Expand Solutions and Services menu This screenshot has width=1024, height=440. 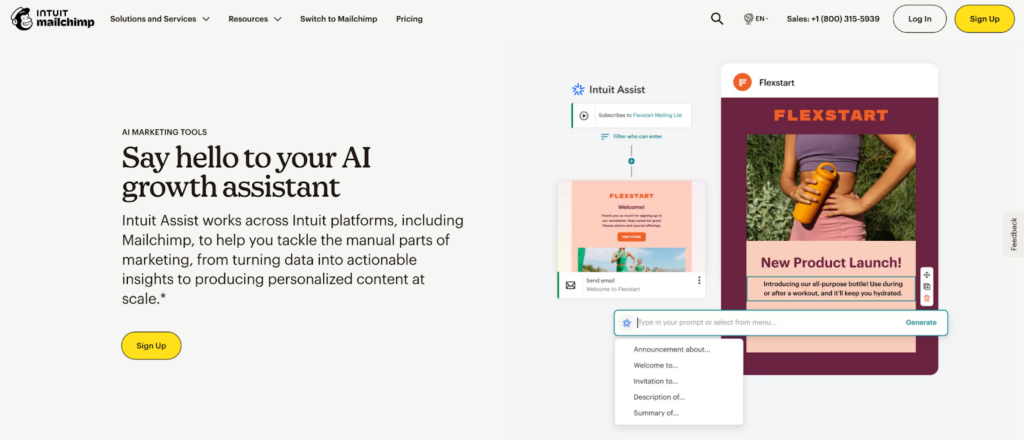[x=160, y=19]
